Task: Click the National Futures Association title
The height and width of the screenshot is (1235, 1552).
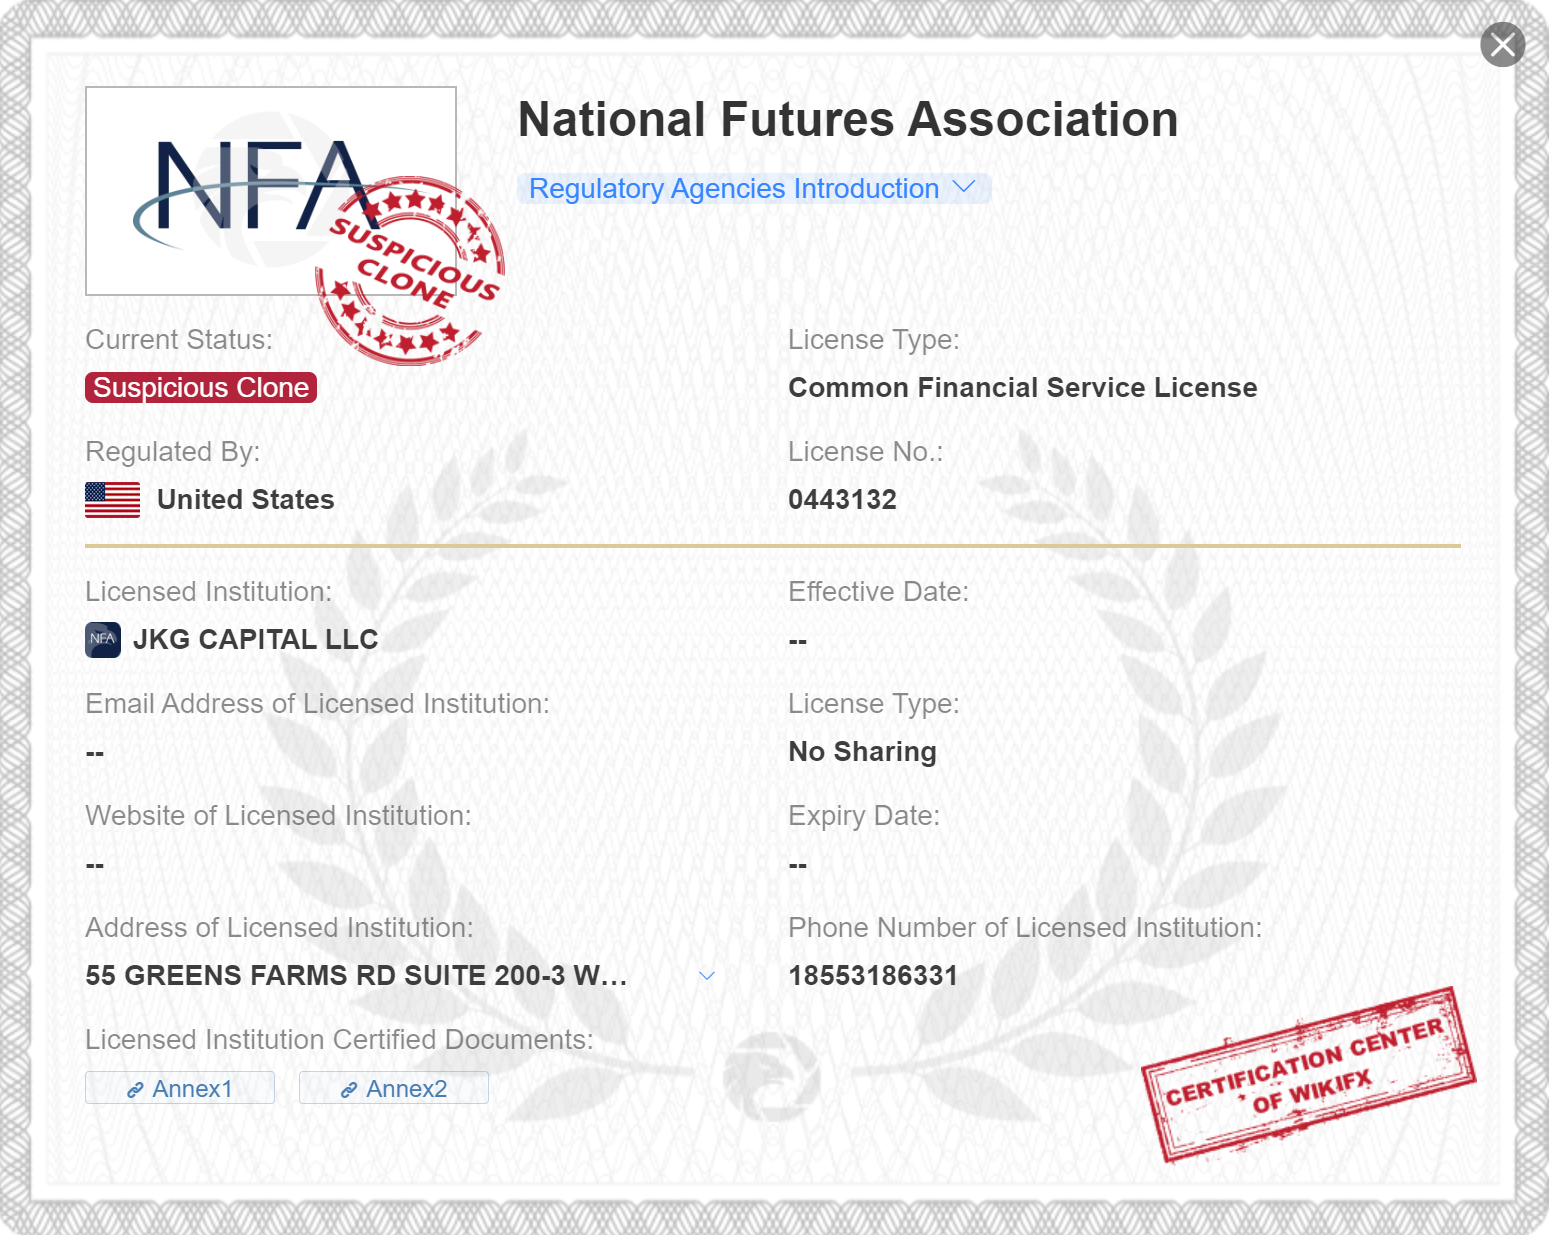Action: (848, 120)
